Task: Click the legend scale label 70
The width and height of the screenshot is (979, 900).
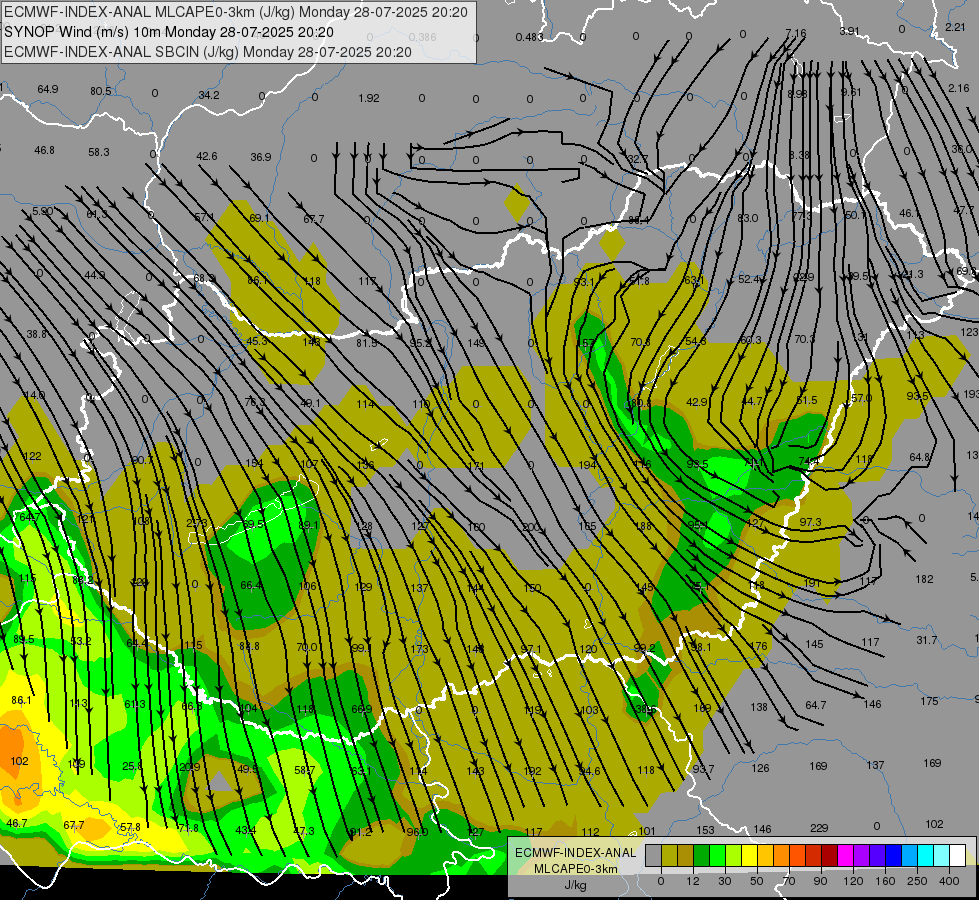Action: coord(789,881)
